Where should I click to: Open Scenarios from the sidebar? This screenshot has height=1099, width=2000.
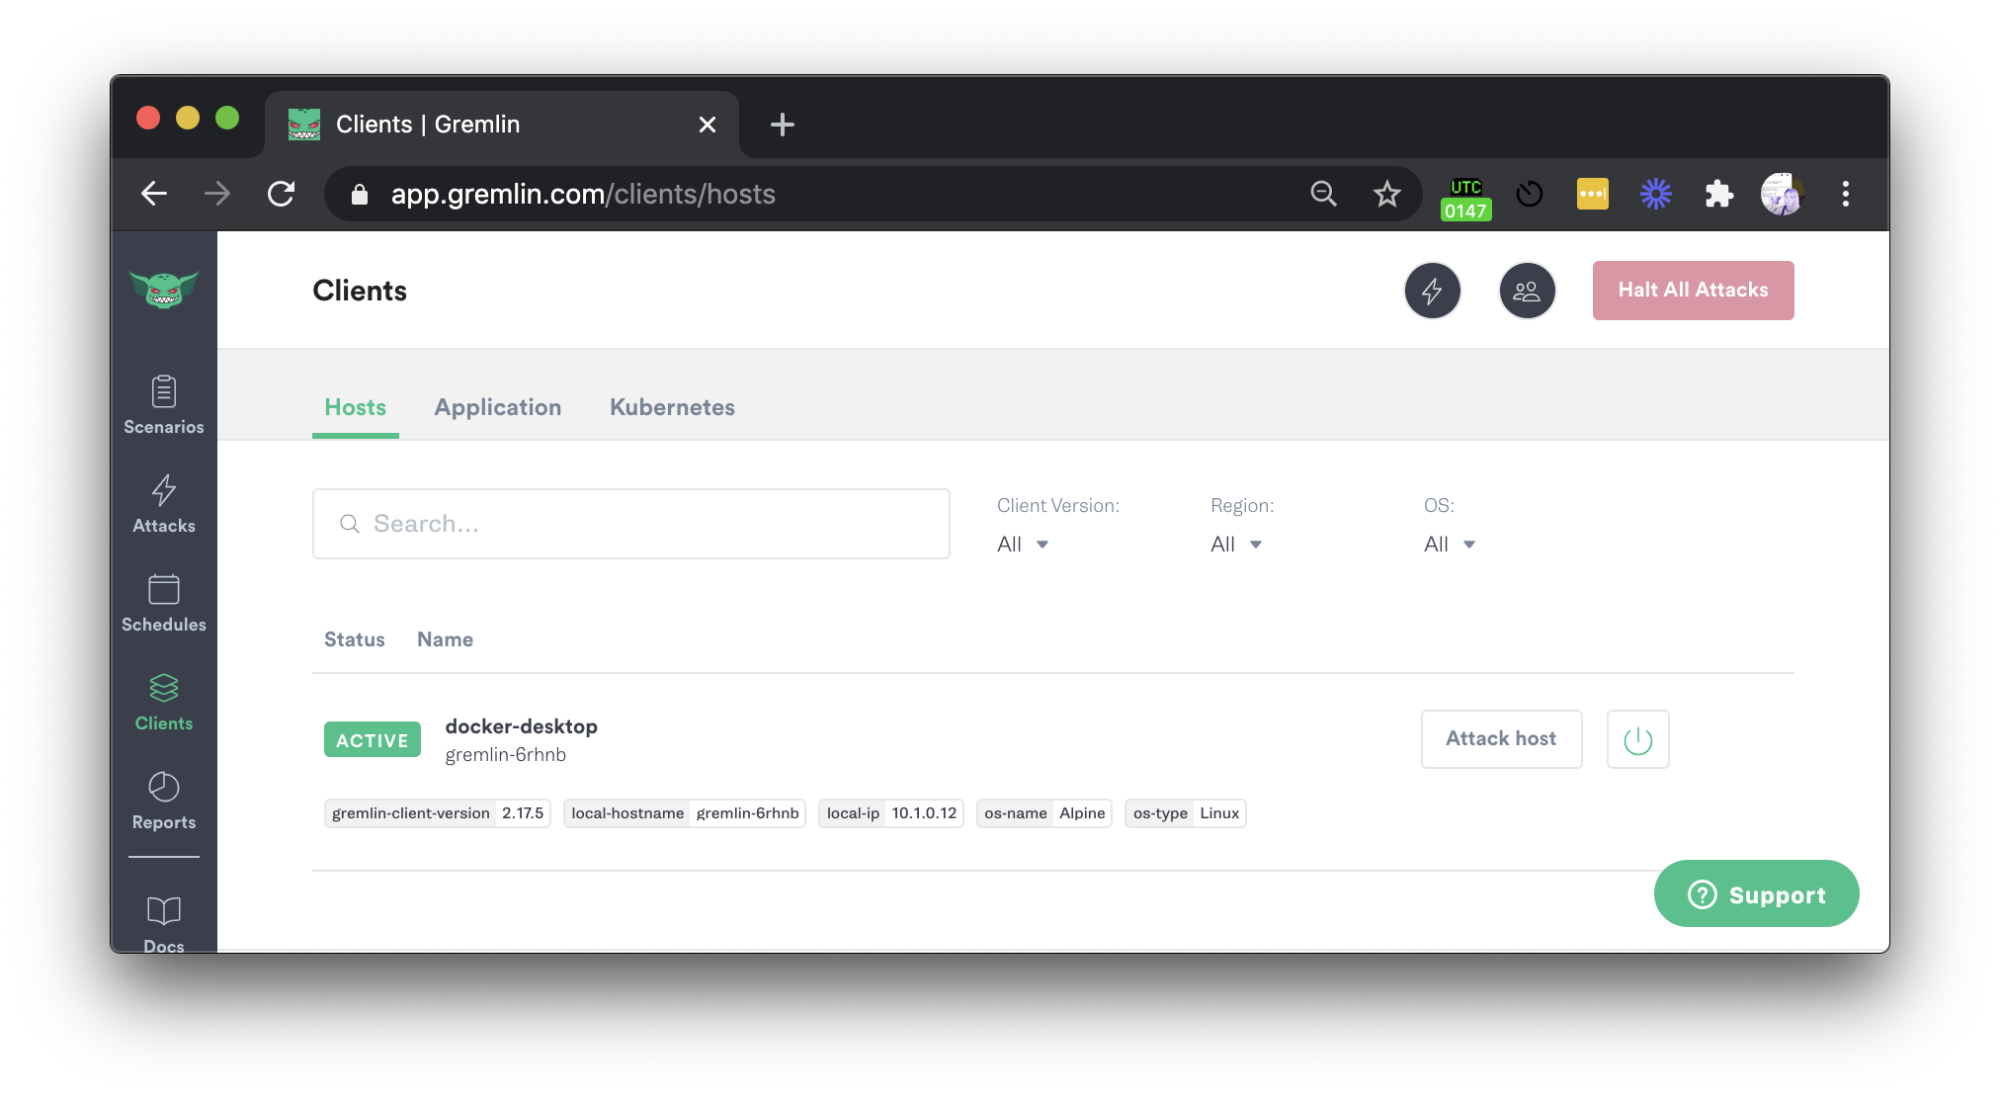pyautogui.click(x=164, y=405)
